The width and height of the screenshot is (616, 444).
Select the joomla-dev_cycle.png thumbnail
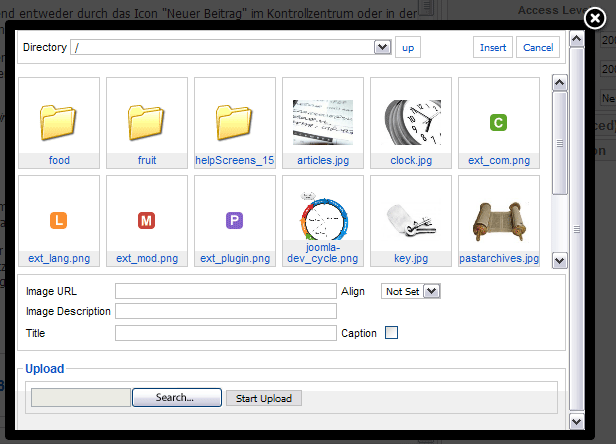(323, 216)
